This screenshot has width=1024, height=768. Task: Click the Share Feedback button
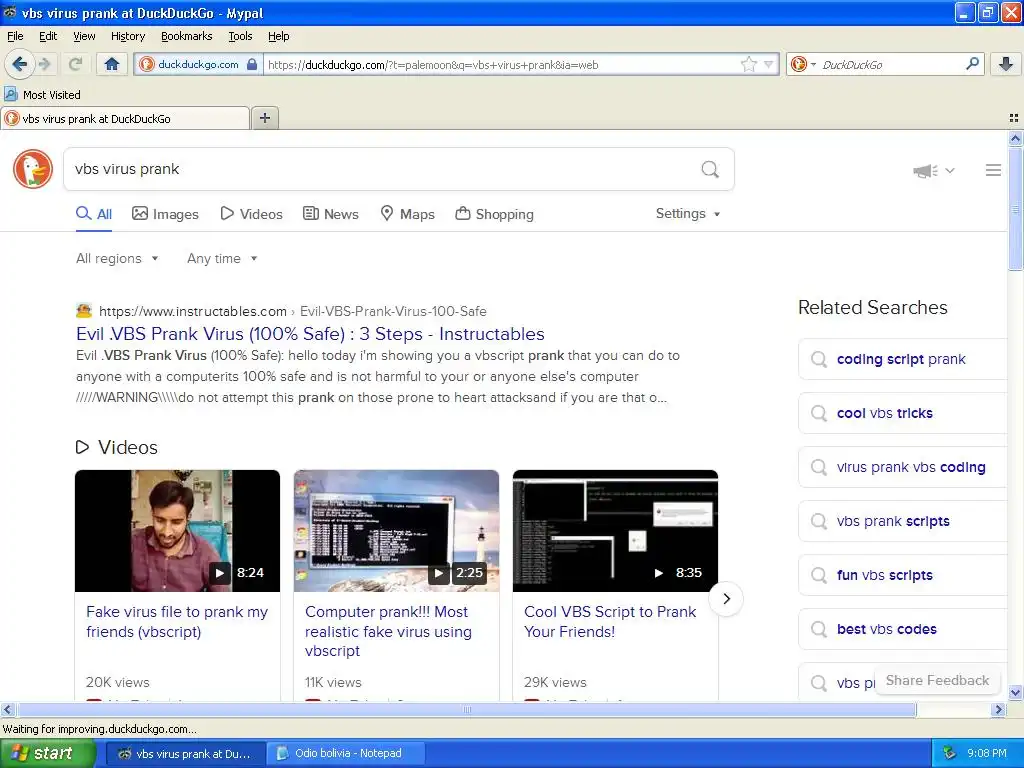[937, 680]
